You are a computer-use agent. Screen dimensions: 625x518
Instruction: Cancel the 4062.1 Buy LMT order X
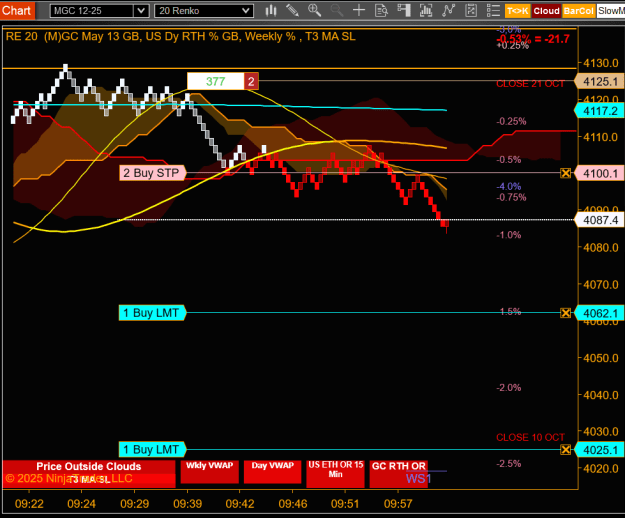565,313
